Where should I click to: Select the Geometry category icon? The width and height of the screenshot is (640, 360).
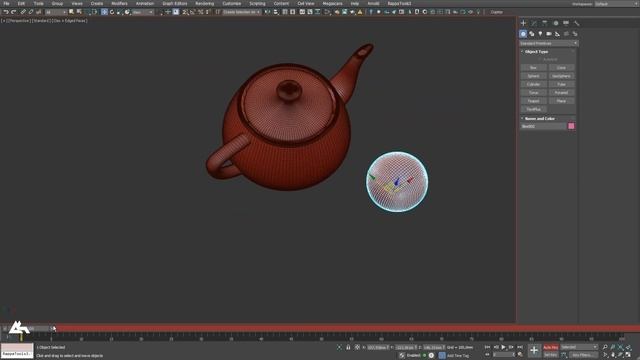click(523, 34)
